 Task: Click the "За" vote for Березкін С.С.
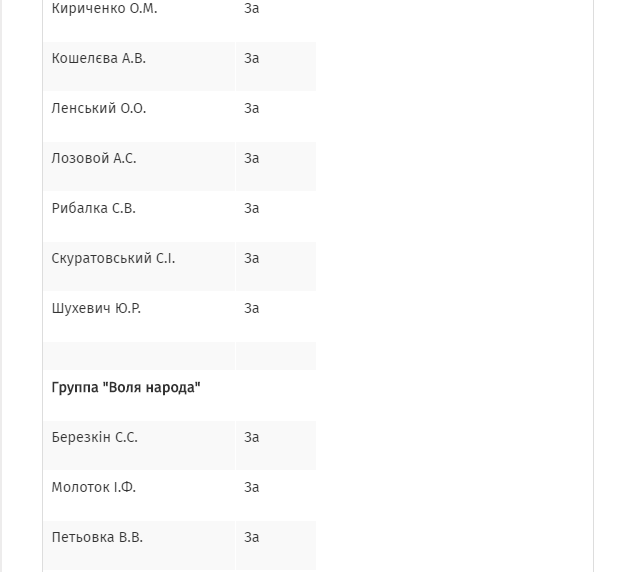(x=252, y=438)
